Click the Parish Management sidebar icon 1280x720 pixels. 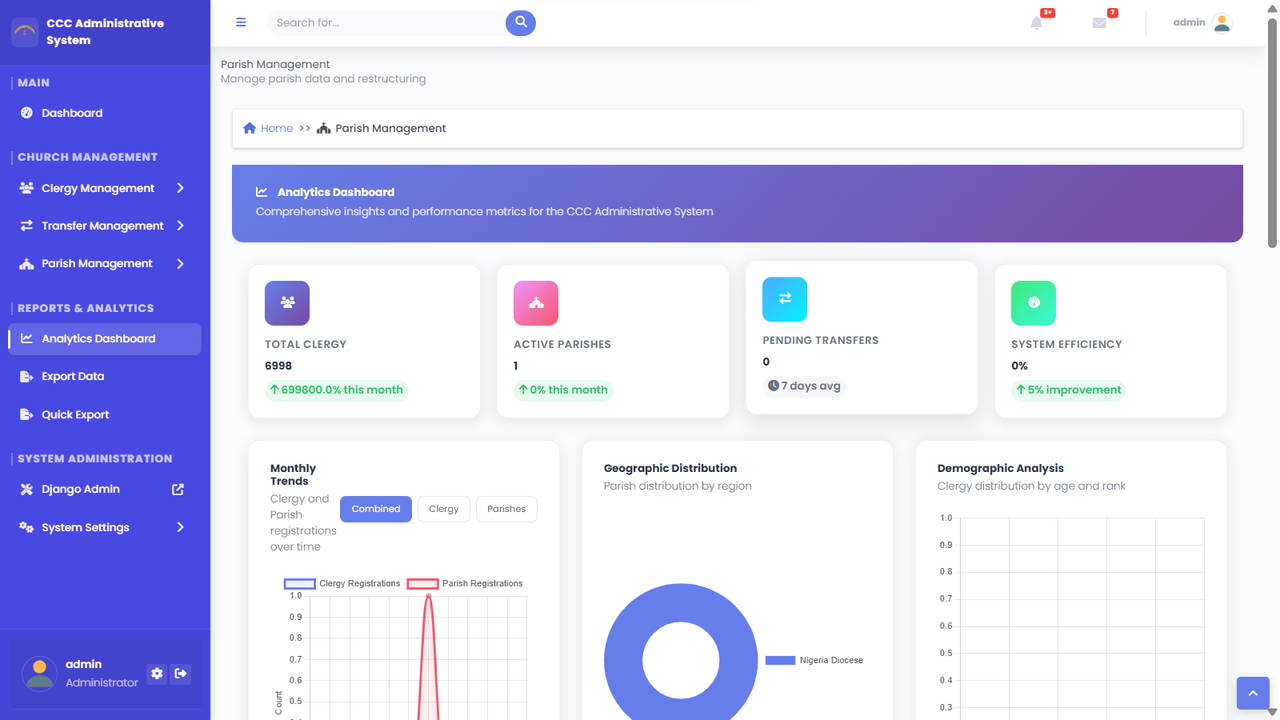tap(27, 264)
